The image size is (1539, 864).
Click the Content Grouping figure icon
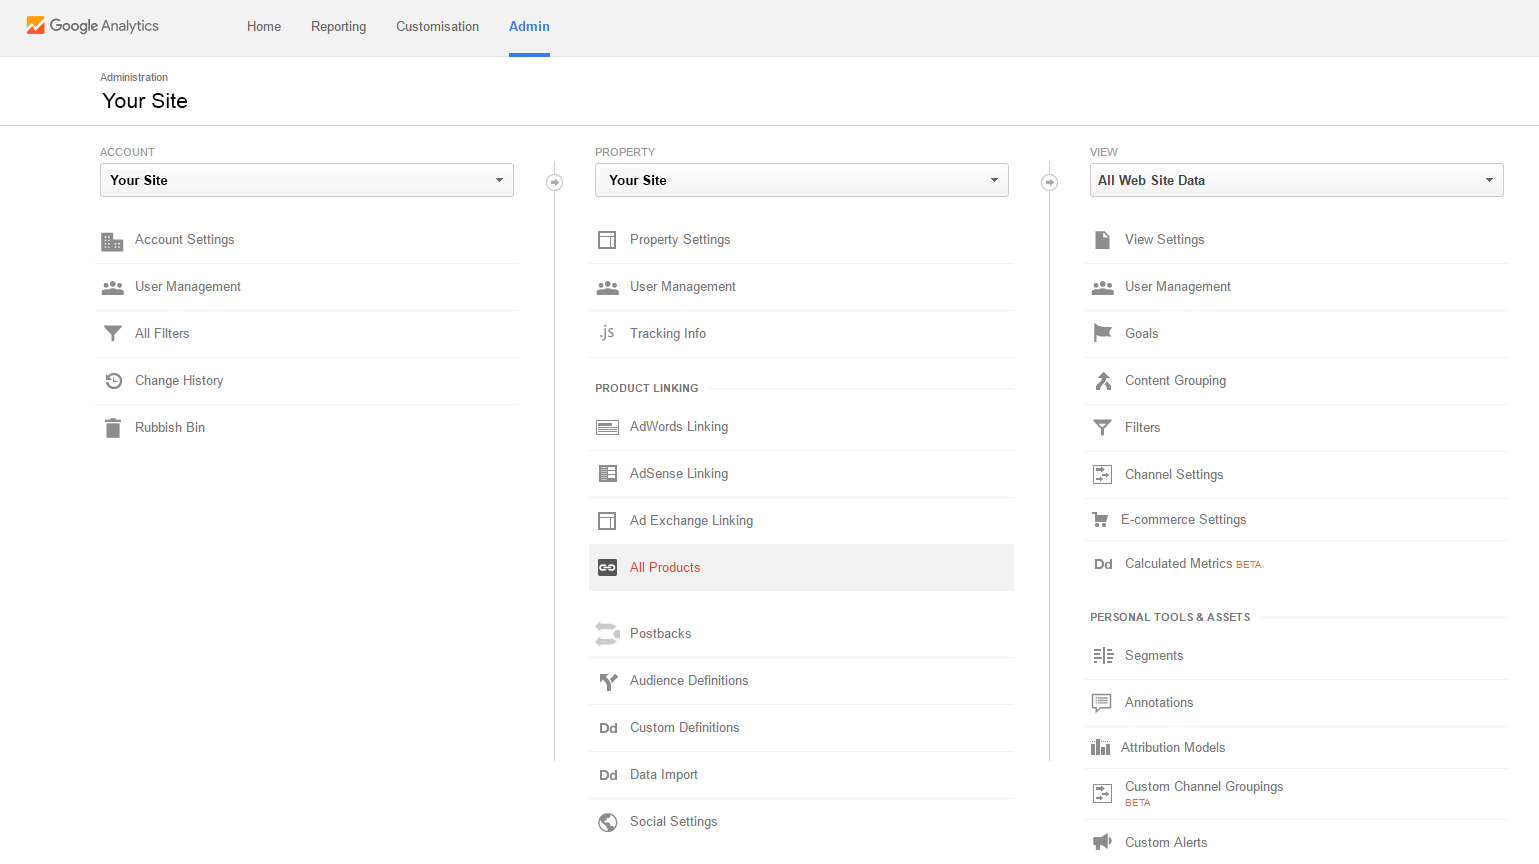pyautogui.click(x=1103, y=381)
